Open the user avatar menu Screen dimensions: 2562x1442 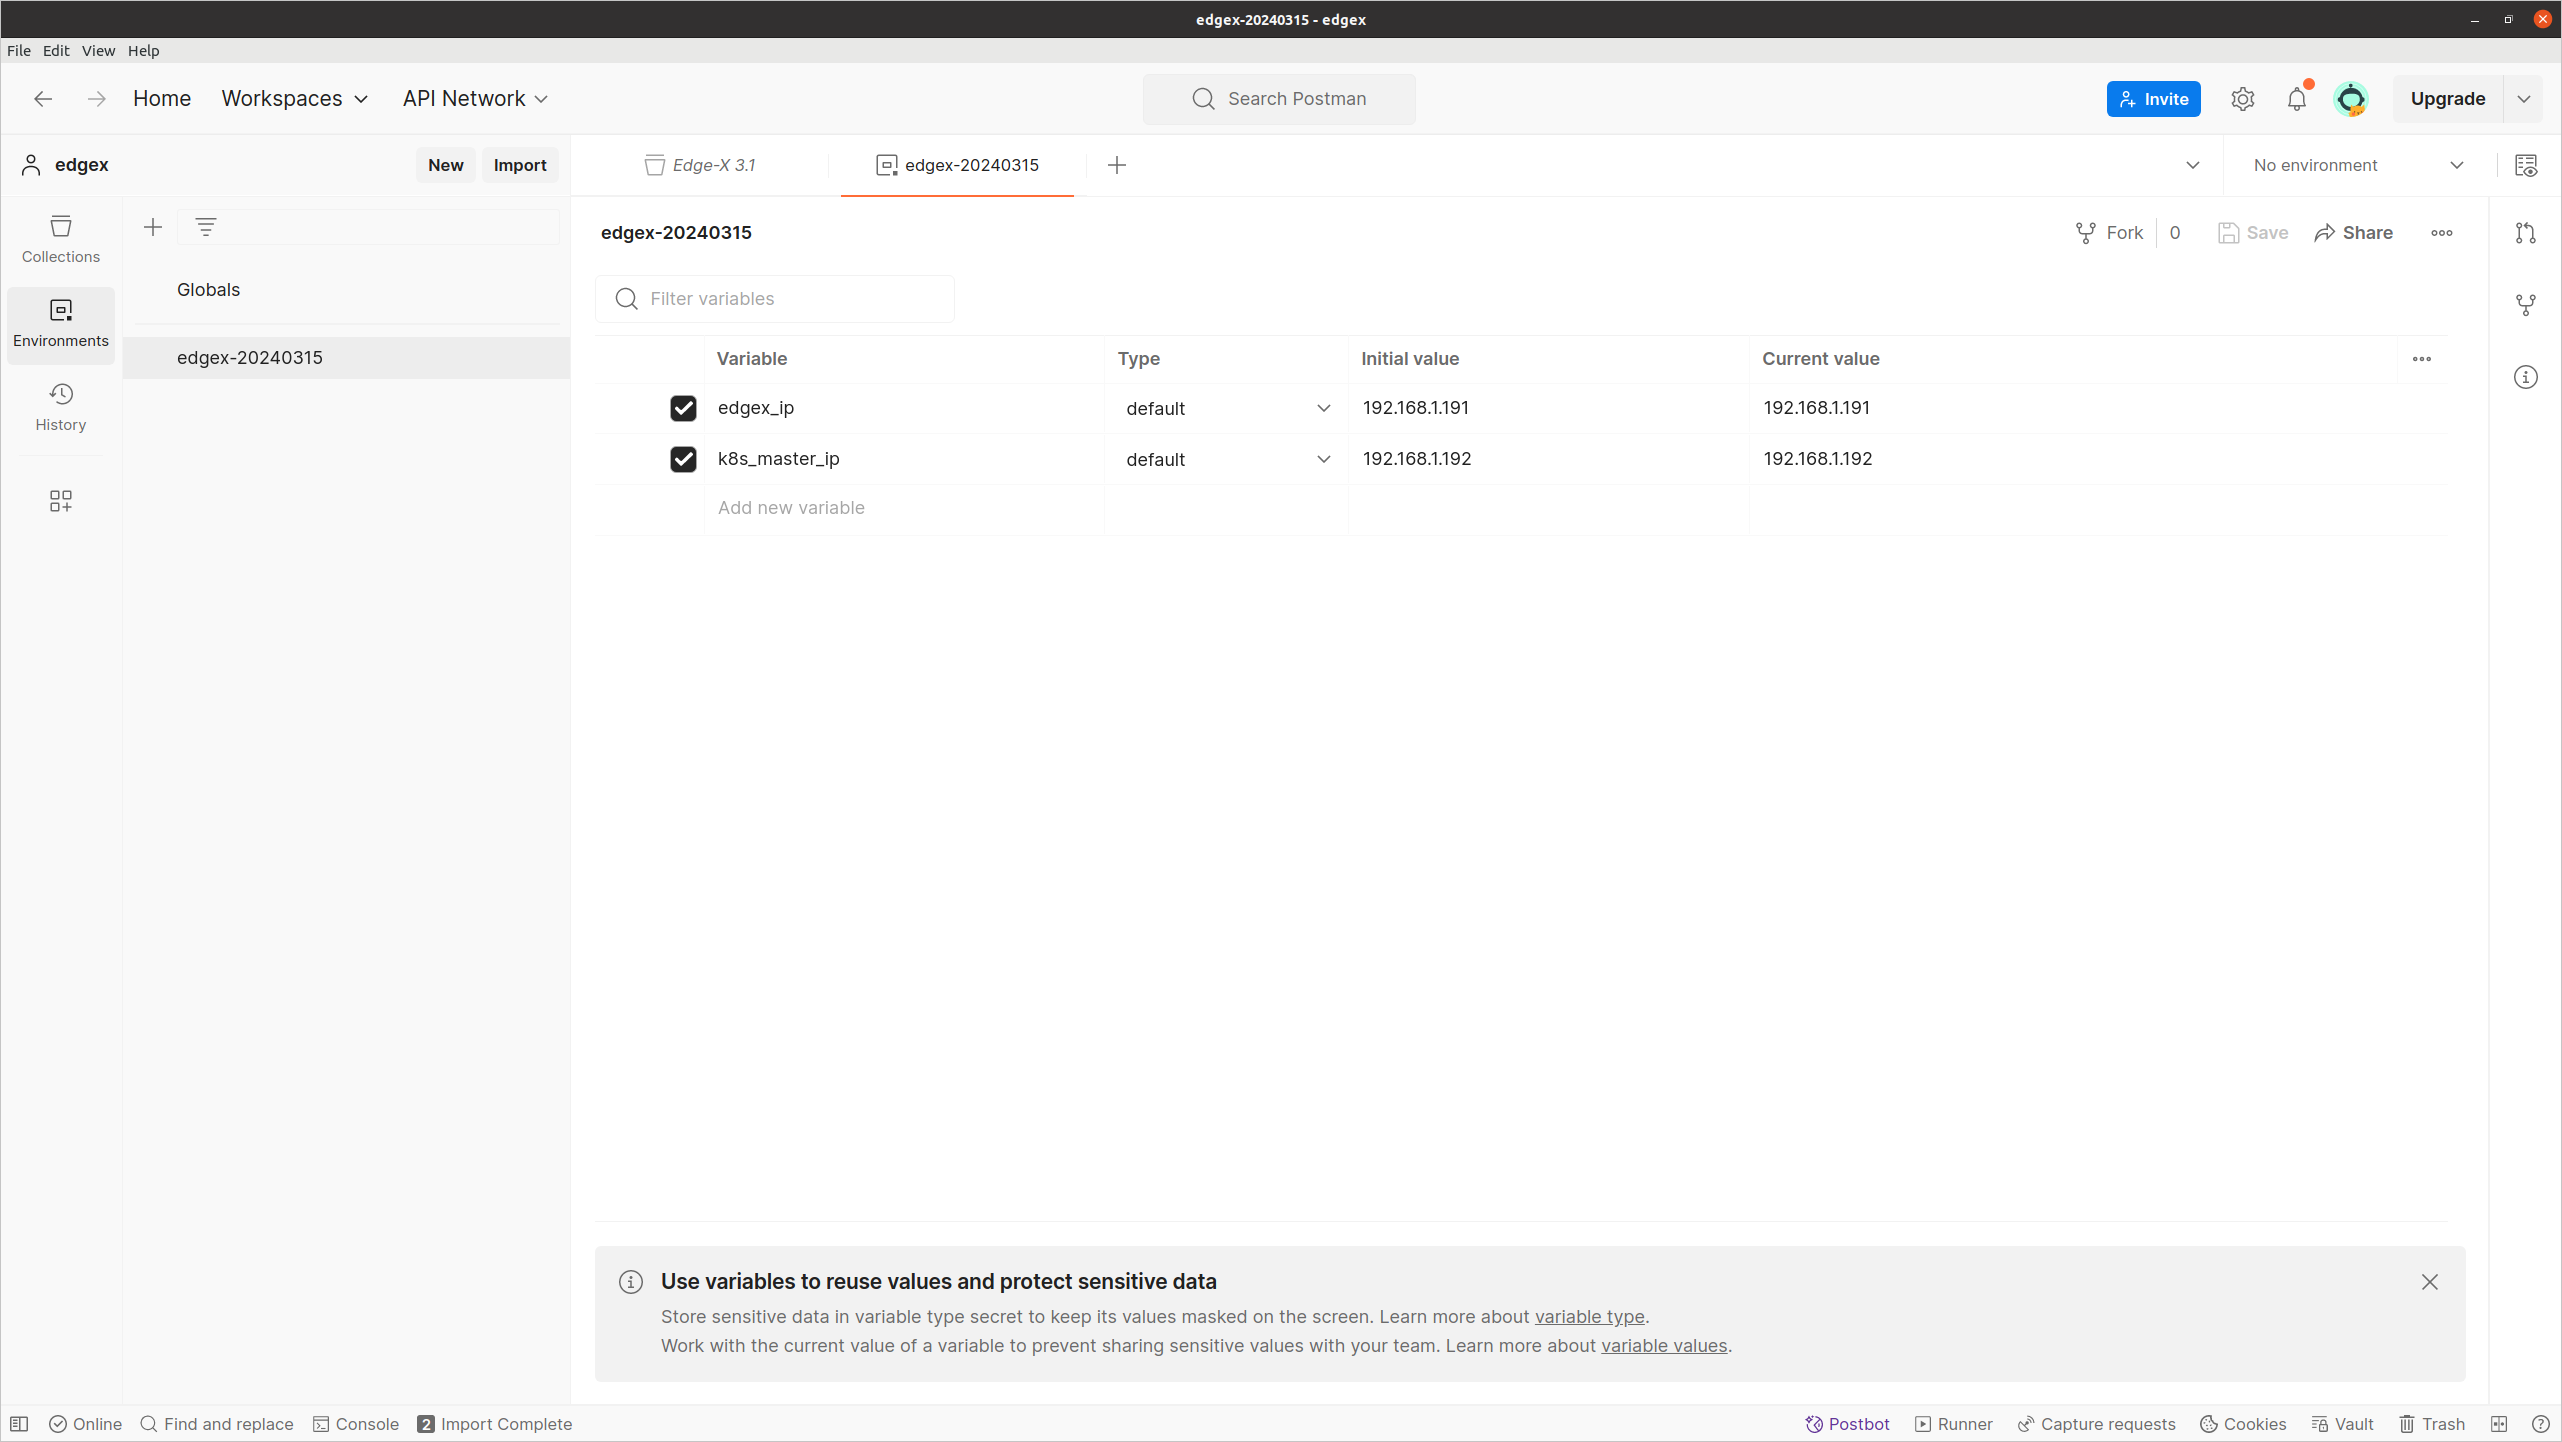(x=2351, y=98)
